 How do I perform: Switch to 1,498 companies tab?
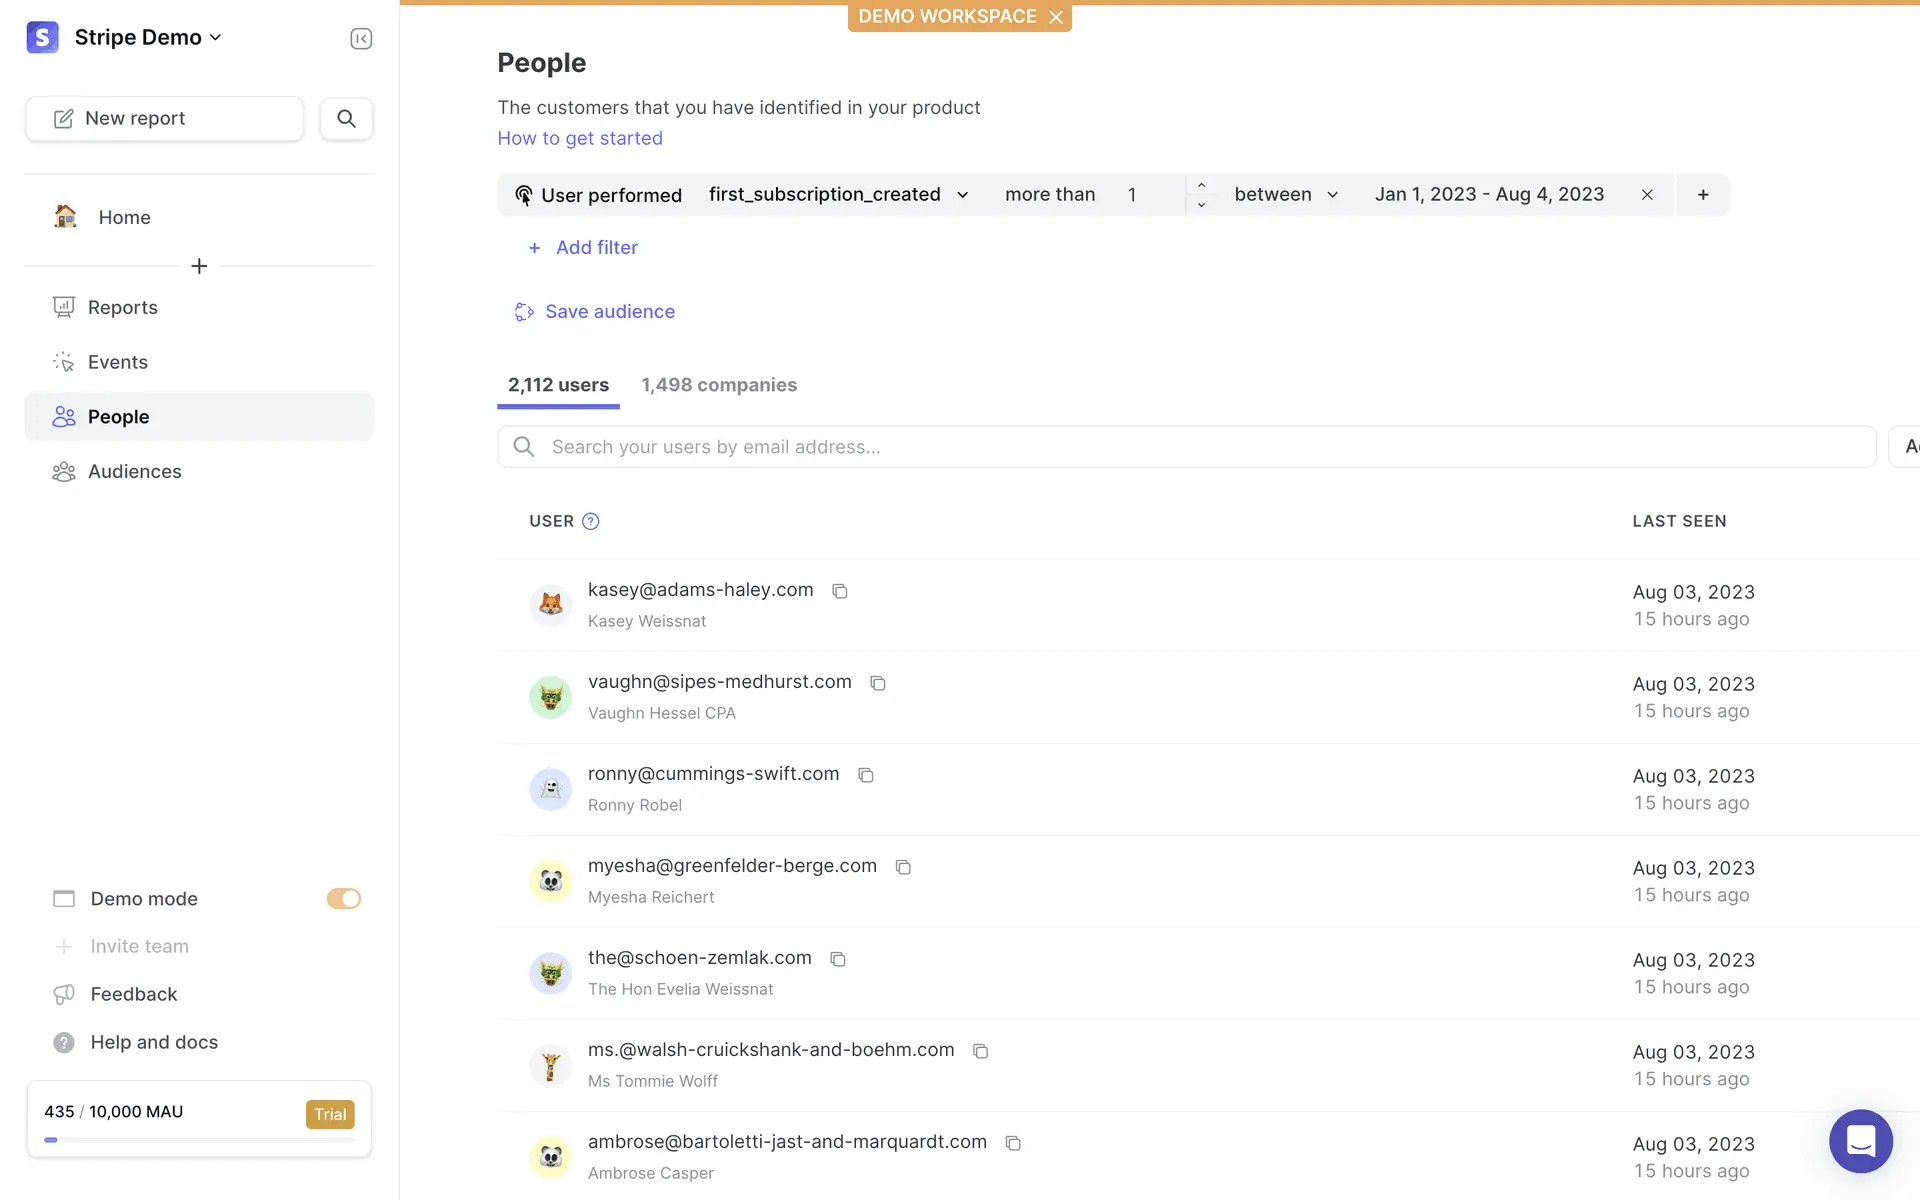pos(719,385)
